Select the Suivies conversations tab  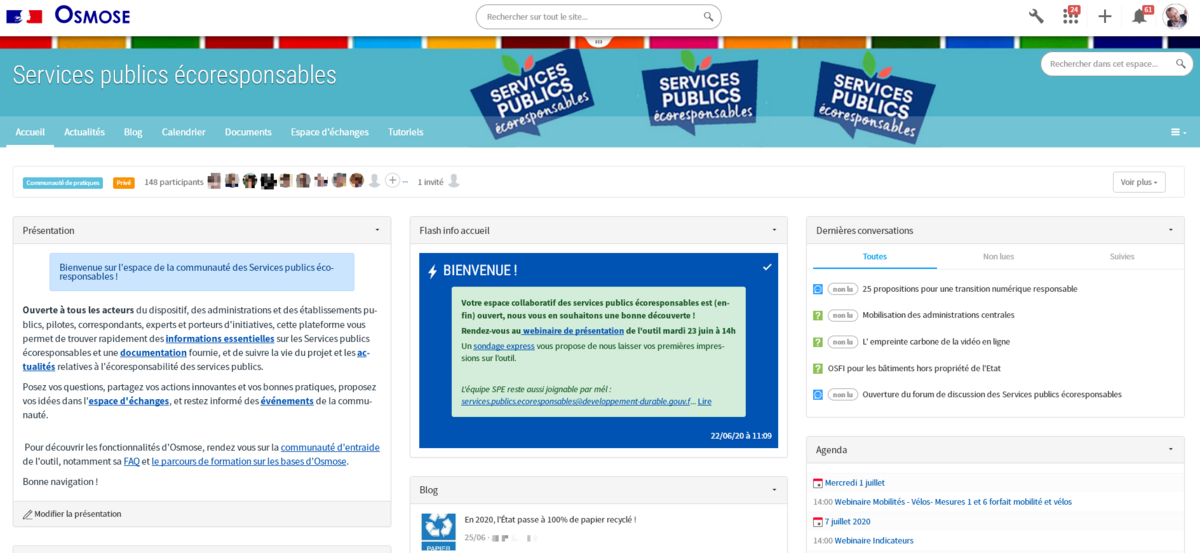1122,257
